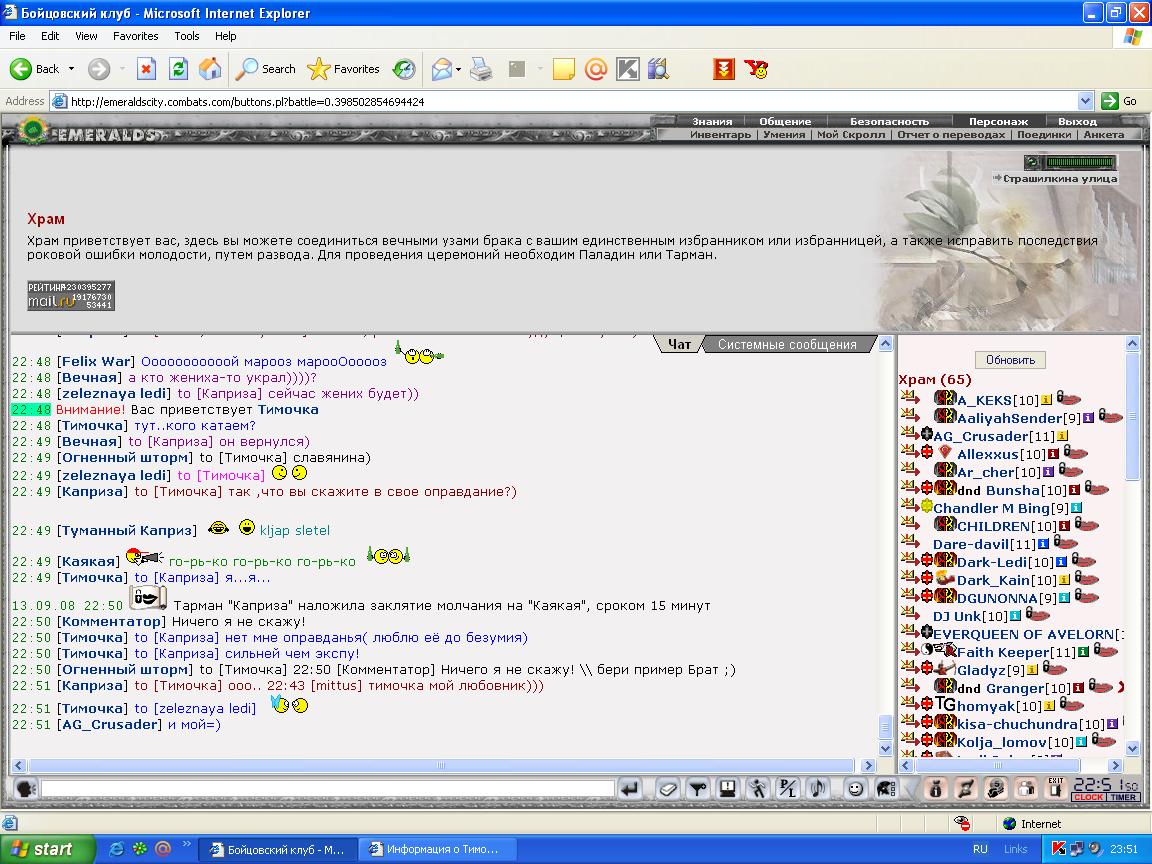This screenshot has width=1152, height=864.
Task: Click the mail.ru rating banner
Action: (71, 295)
